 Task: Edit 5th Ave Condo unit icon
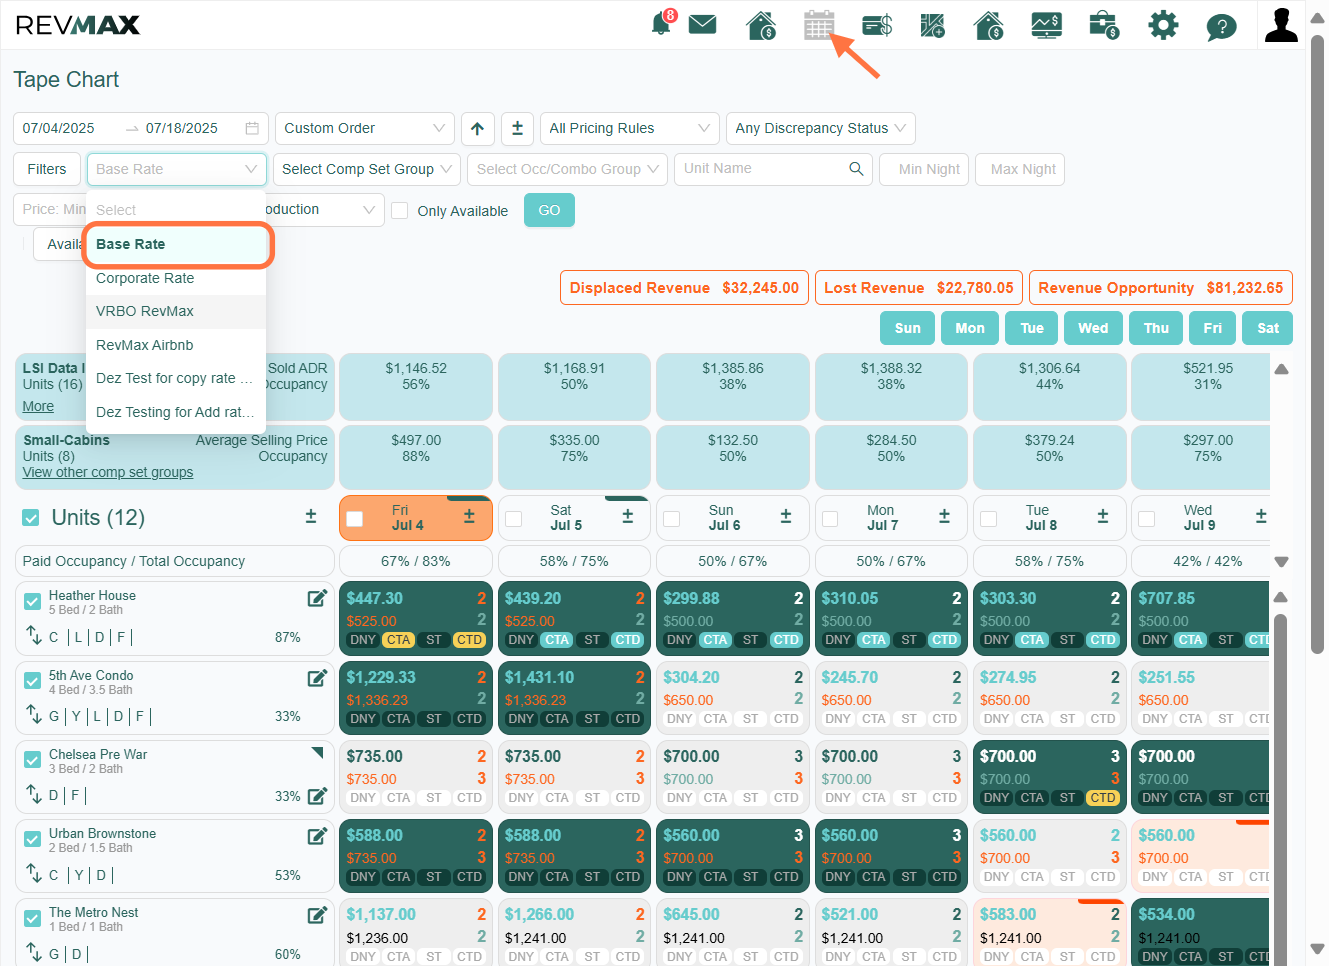pos(317,678)
